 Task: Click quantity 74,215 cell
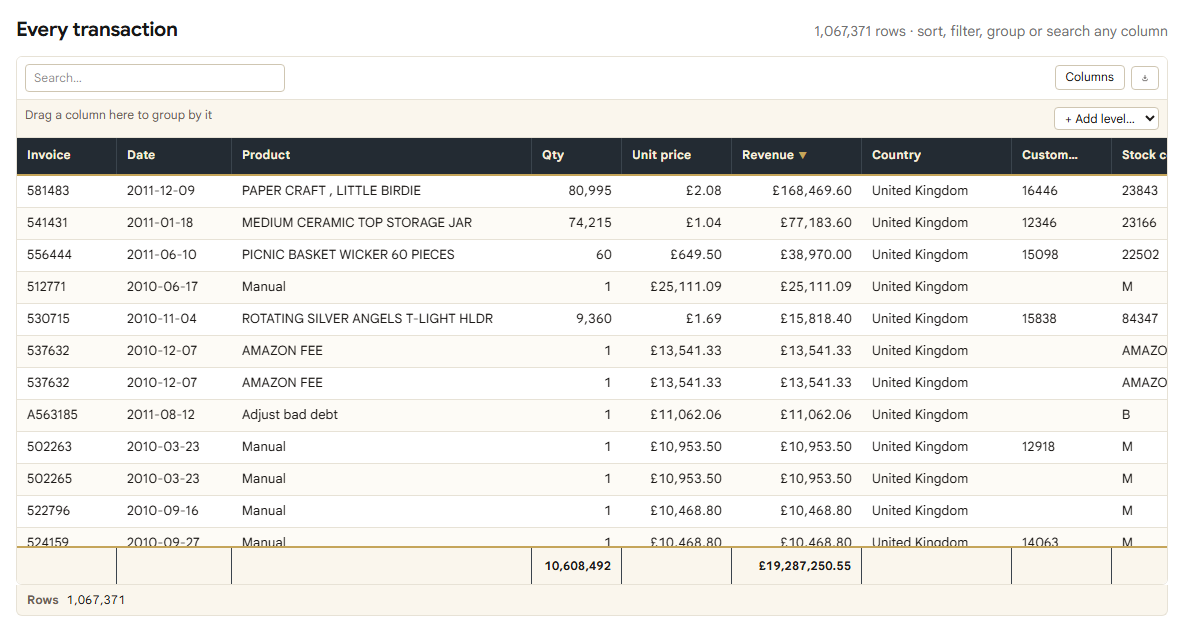(x=576, y=223)
